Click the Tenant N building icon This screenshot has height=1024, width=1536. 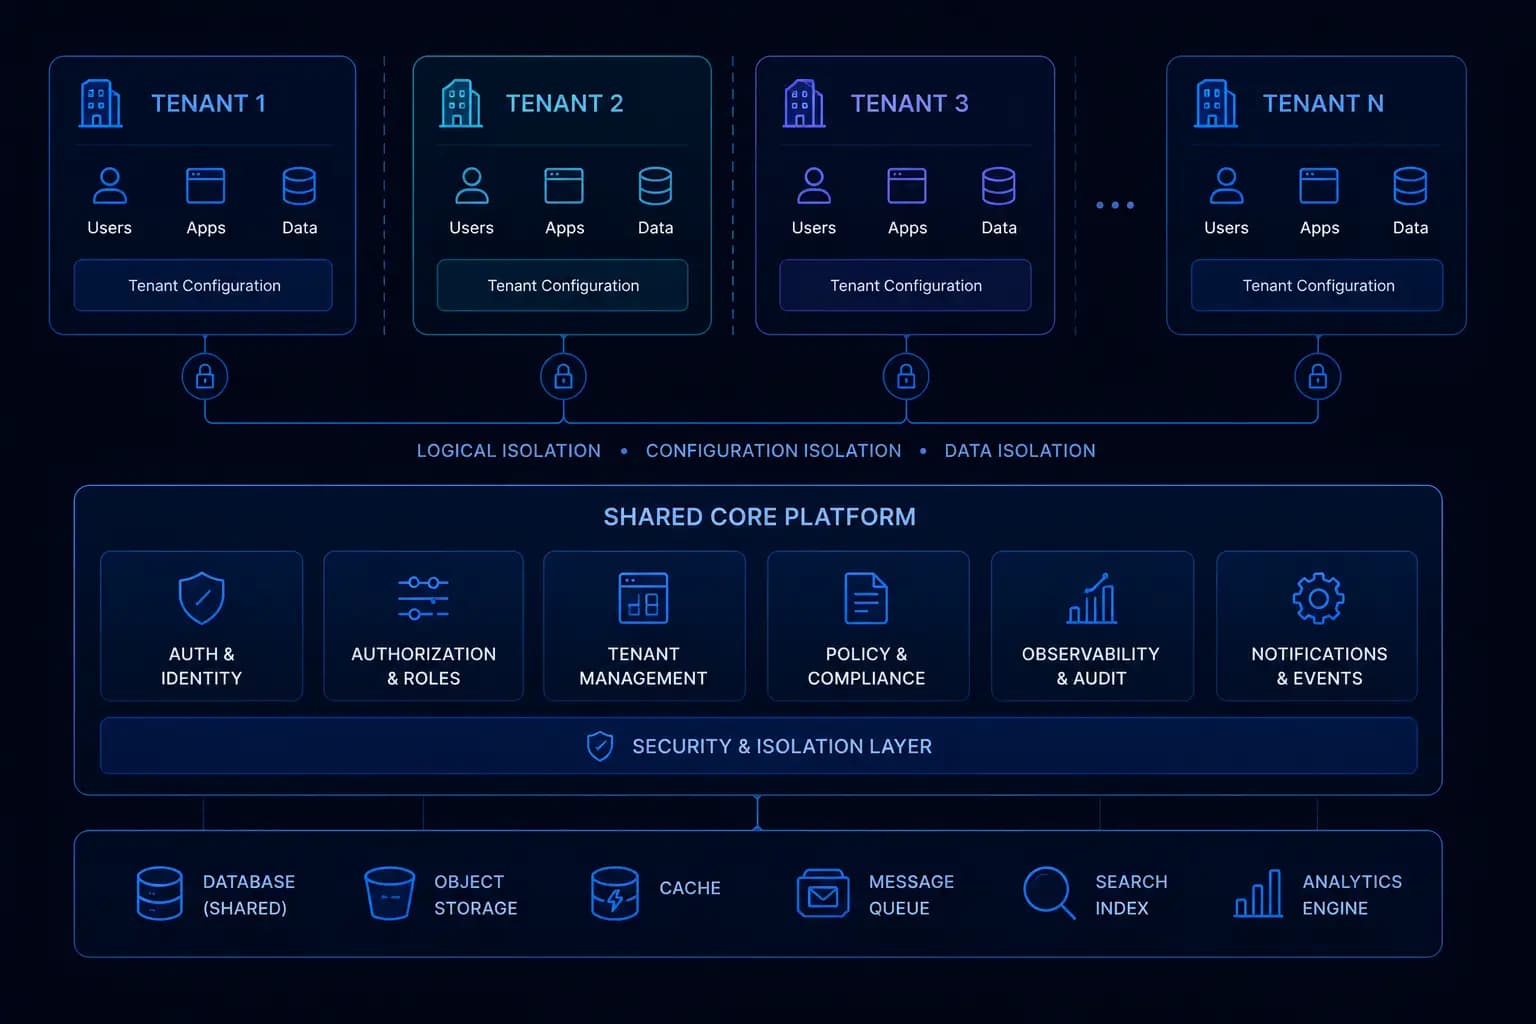click(1216, 103)
